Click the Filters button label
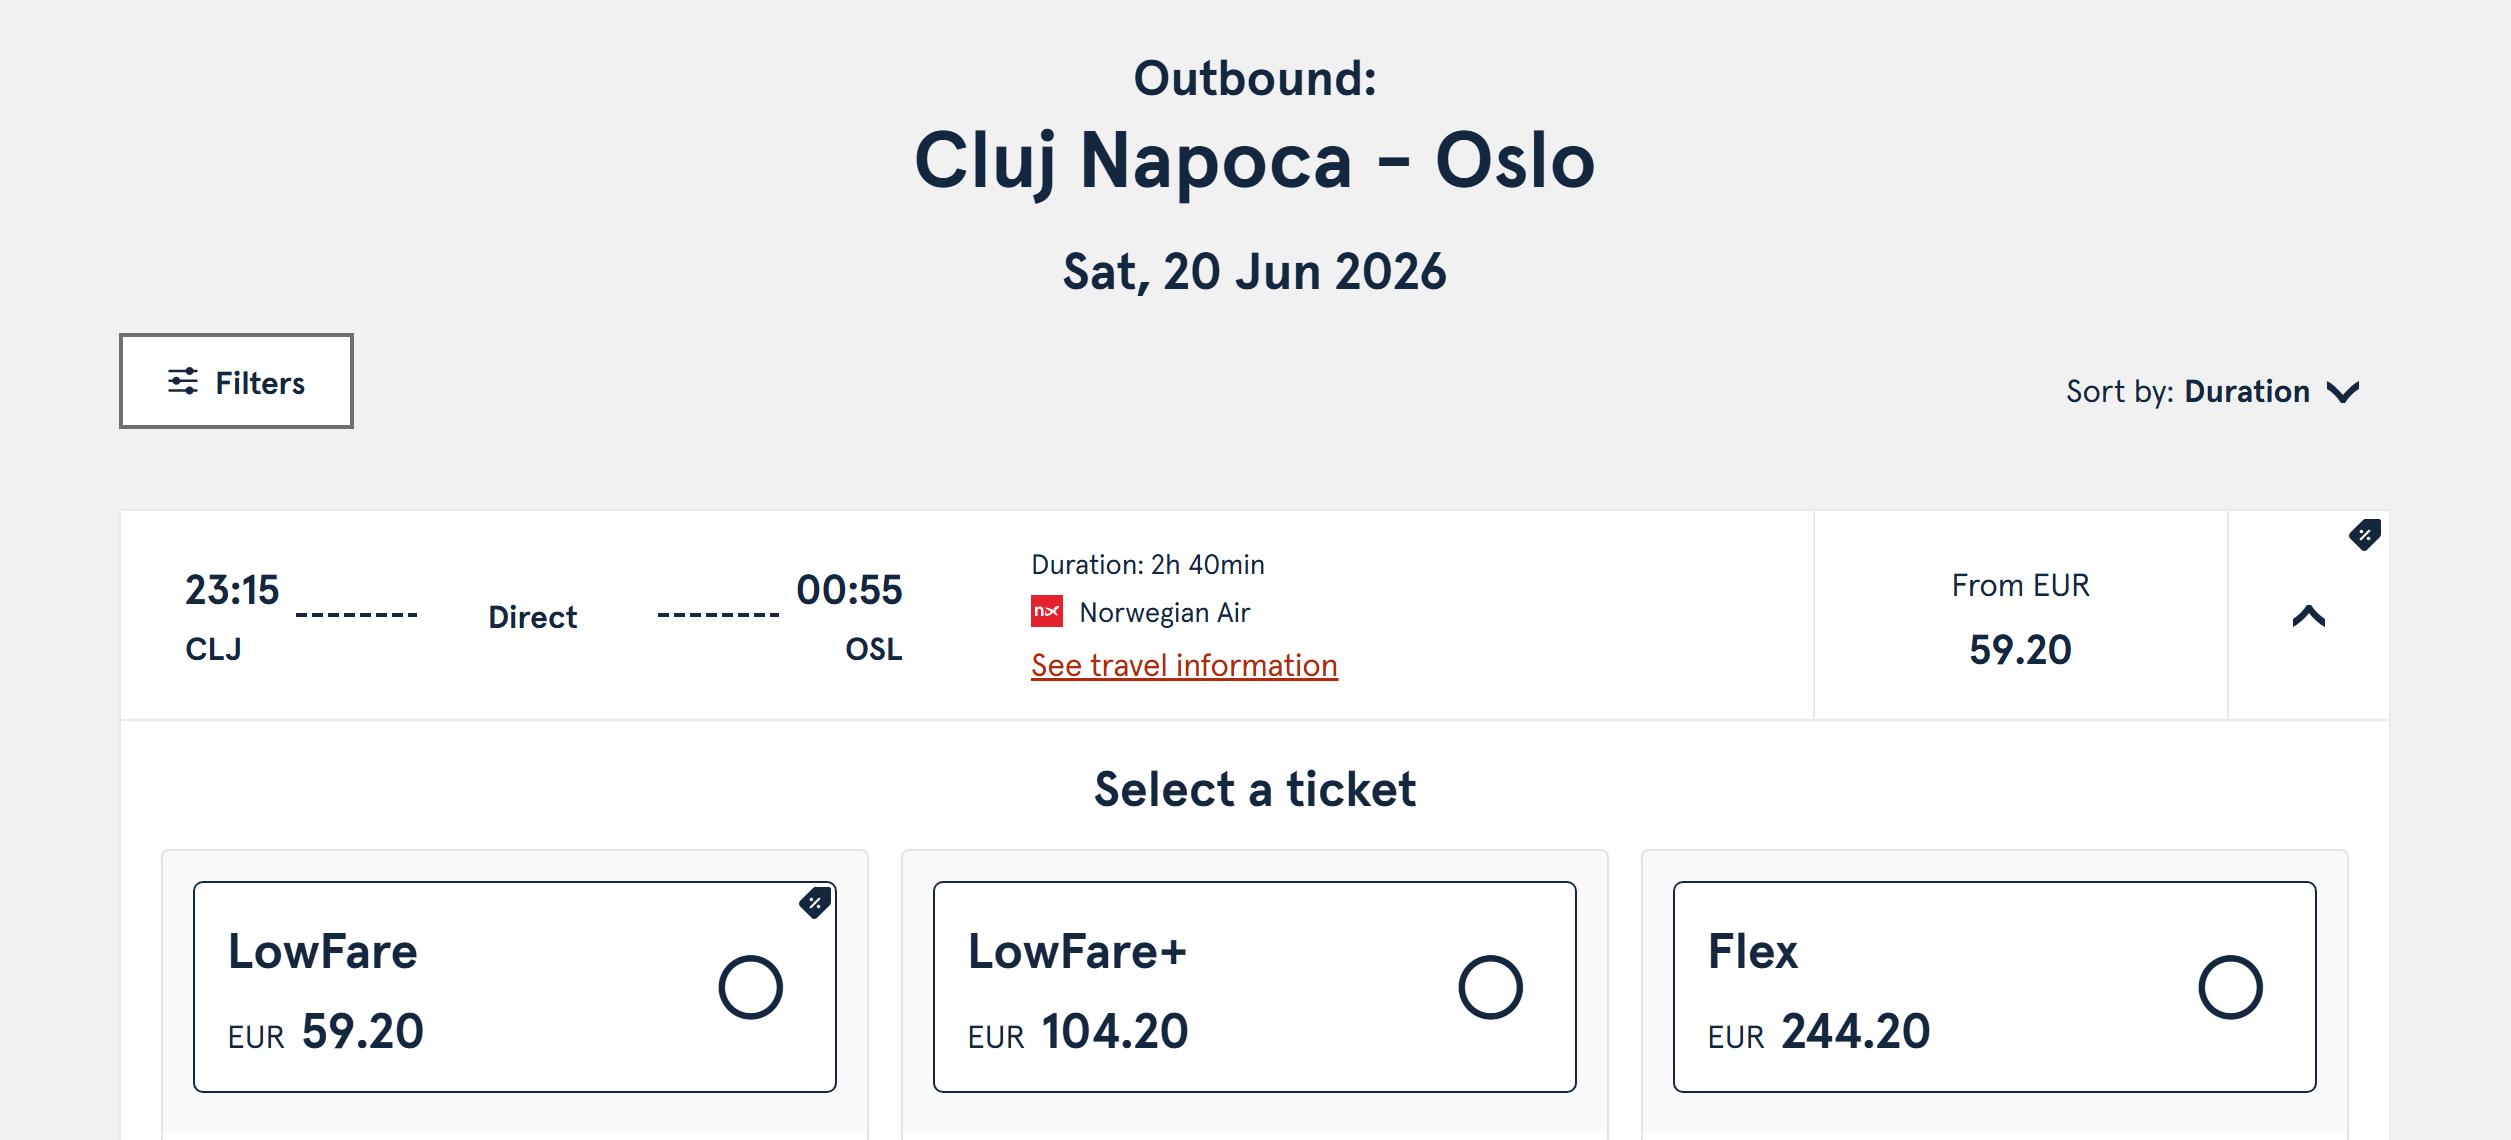The height and width of the screenshot is (1140, 2511). tap(260, 383)
